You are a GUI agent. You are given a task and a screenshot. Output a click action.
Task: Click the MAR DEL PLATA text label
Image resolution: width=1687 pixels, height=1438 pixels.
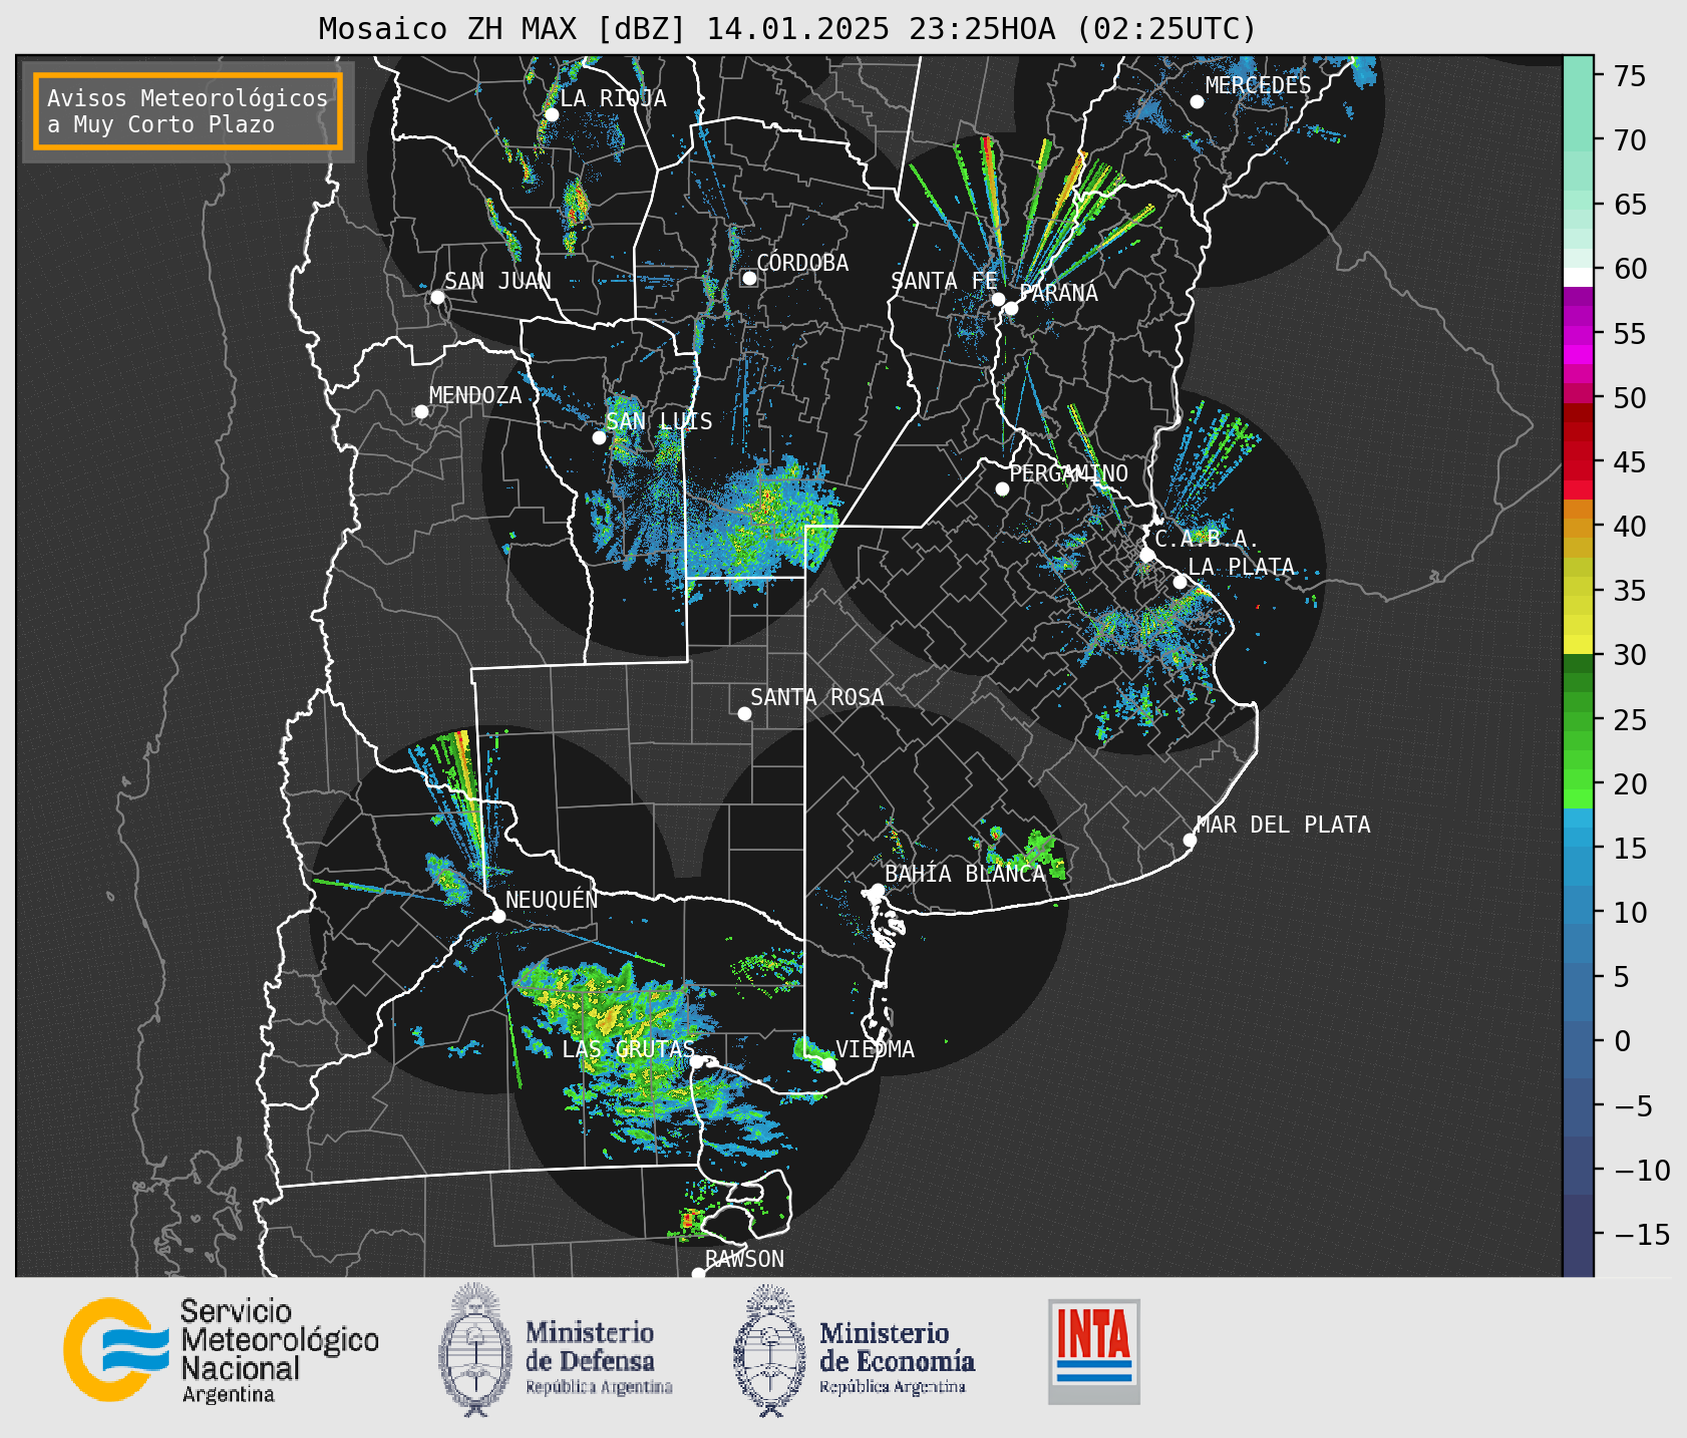pos(1283,825)
